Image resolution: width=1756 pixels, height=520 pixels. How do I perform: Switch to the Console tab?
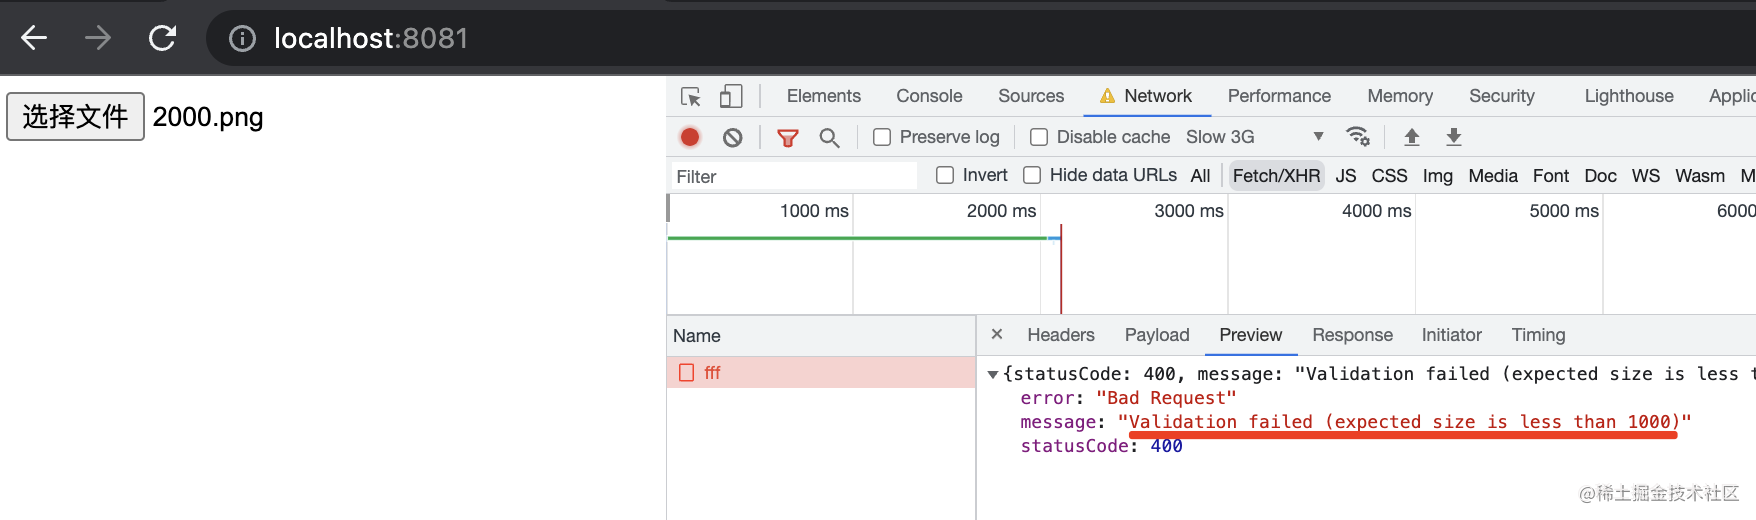[x=929, y=96]
